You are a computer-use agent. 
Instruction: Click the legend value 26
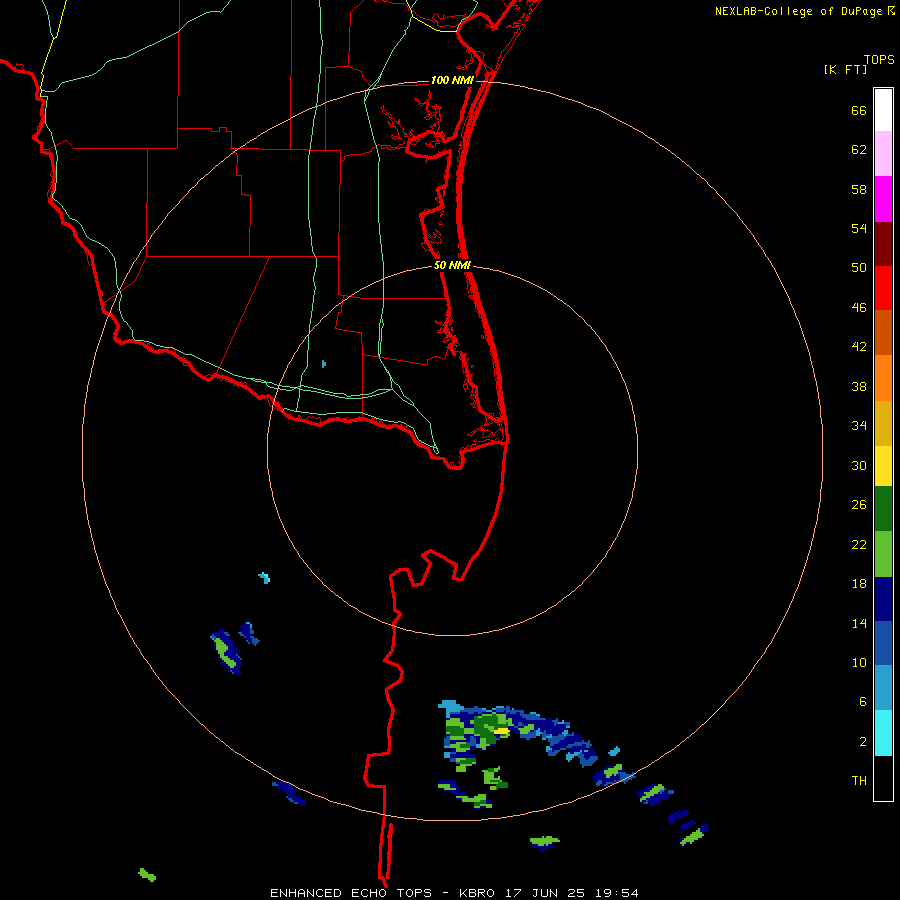[859, 505]
